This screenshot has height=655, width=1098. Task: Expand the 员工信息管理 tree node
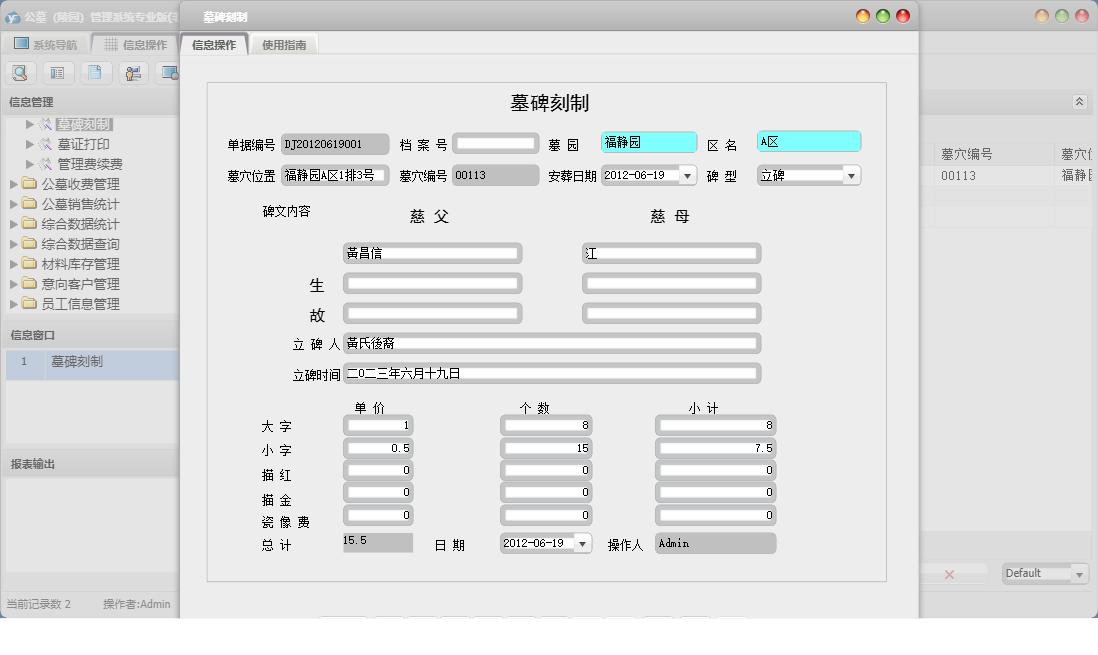[13, 304]
